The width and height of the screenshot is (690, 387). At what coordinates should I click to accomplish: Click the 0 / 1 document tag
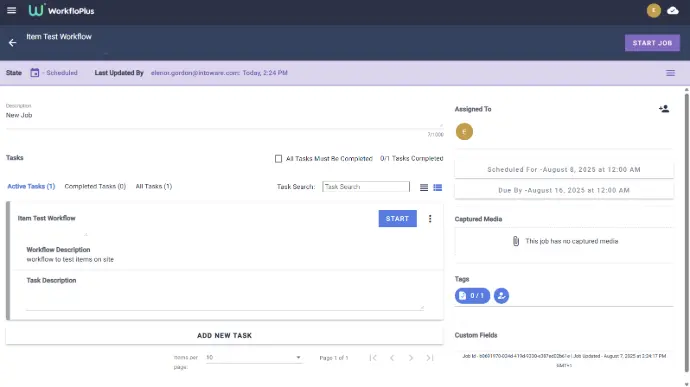pos(472,295)
